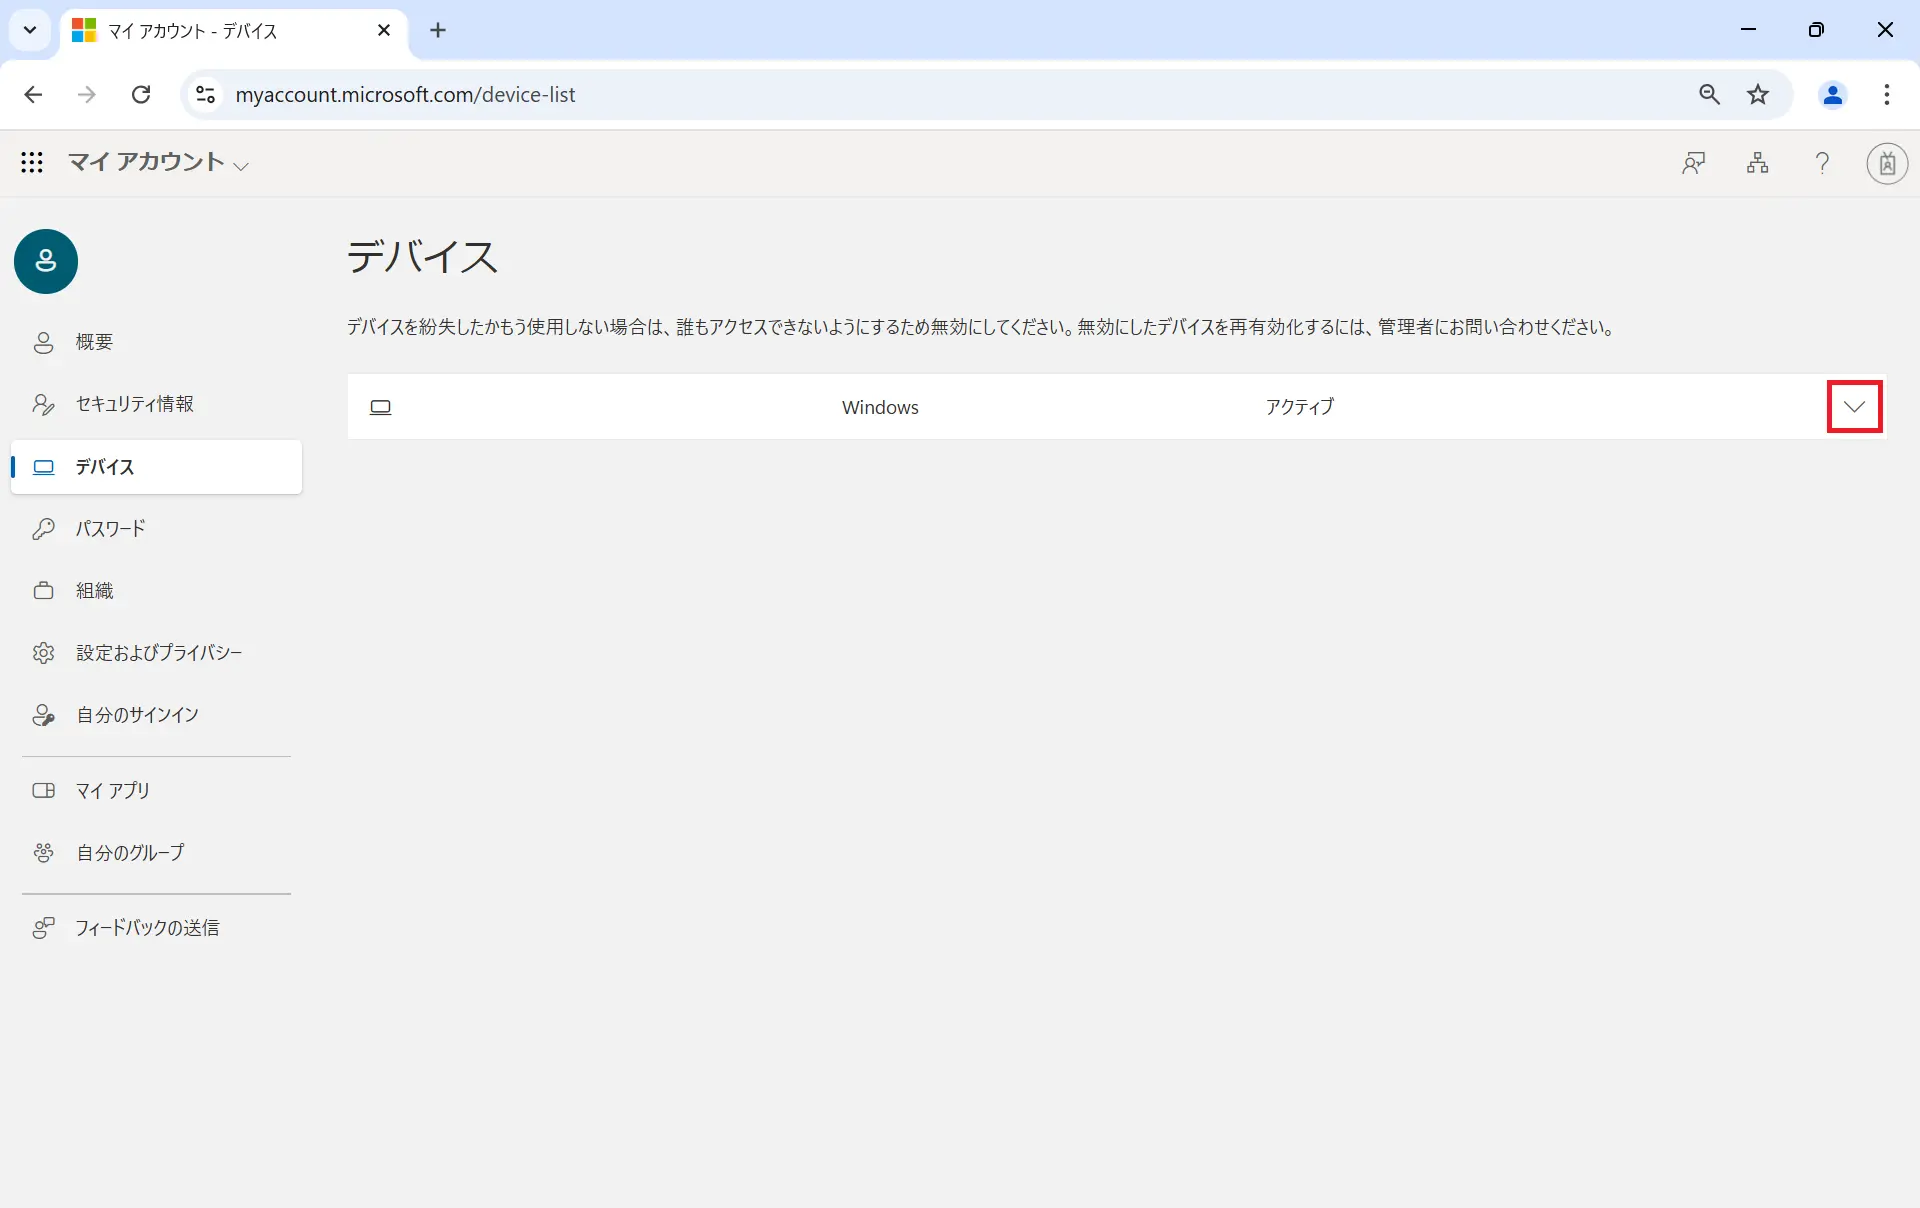Open the organization chart icon in header
This screenshot has width=1920, height=1208.
coord(1757,162)
